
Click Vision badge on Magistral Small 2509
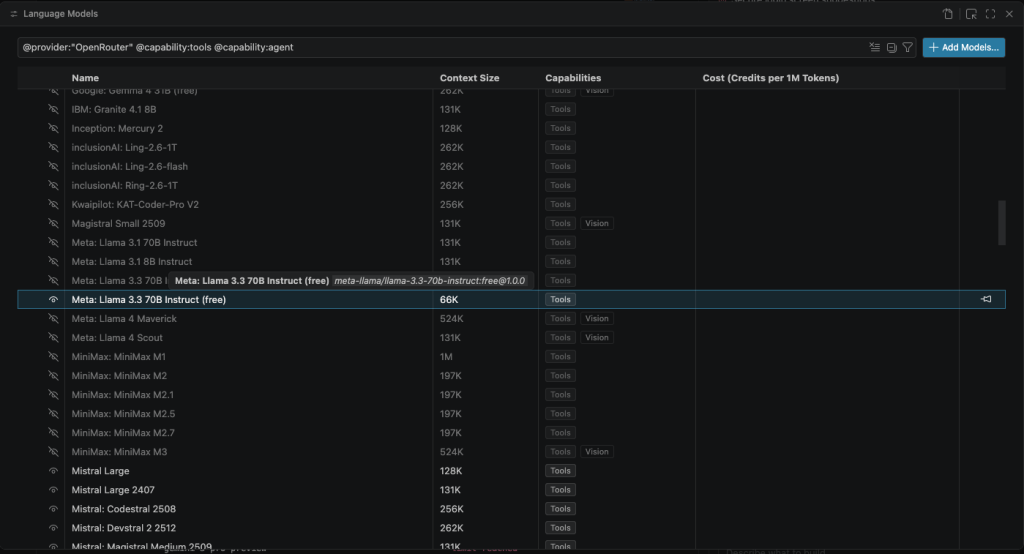tap(596, 223)
